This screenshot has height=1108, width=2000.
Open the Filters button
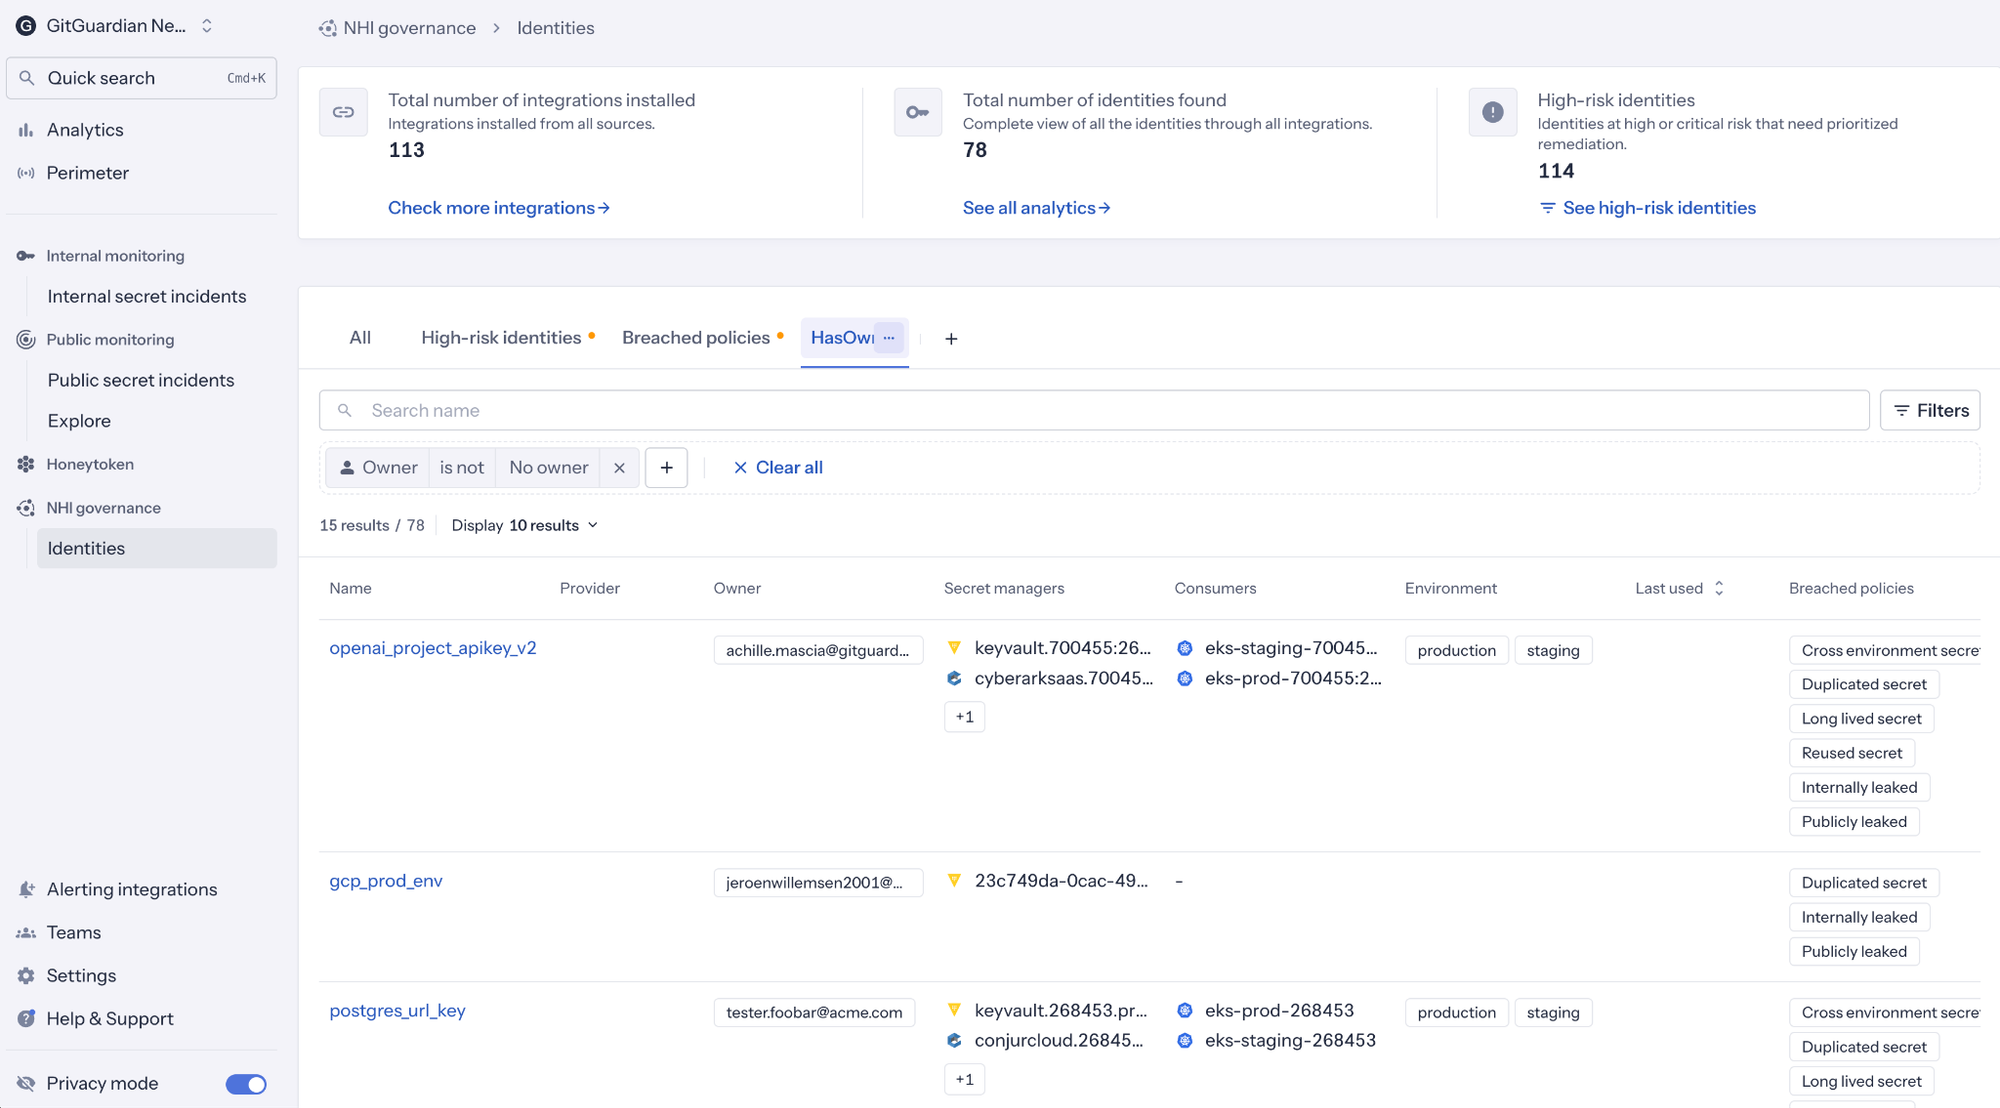[x=1930, y=410]
